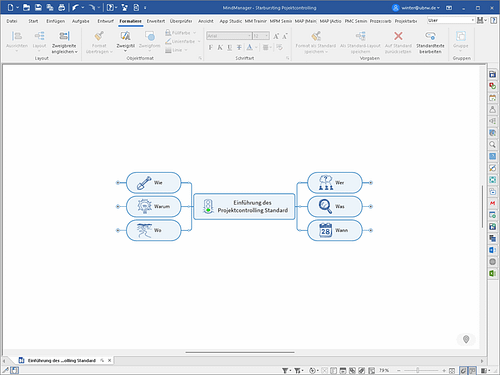Click the magnifier icon on Was topic
Image resolution: width=500 pixels, height=375 pixels.
[325, 206]
